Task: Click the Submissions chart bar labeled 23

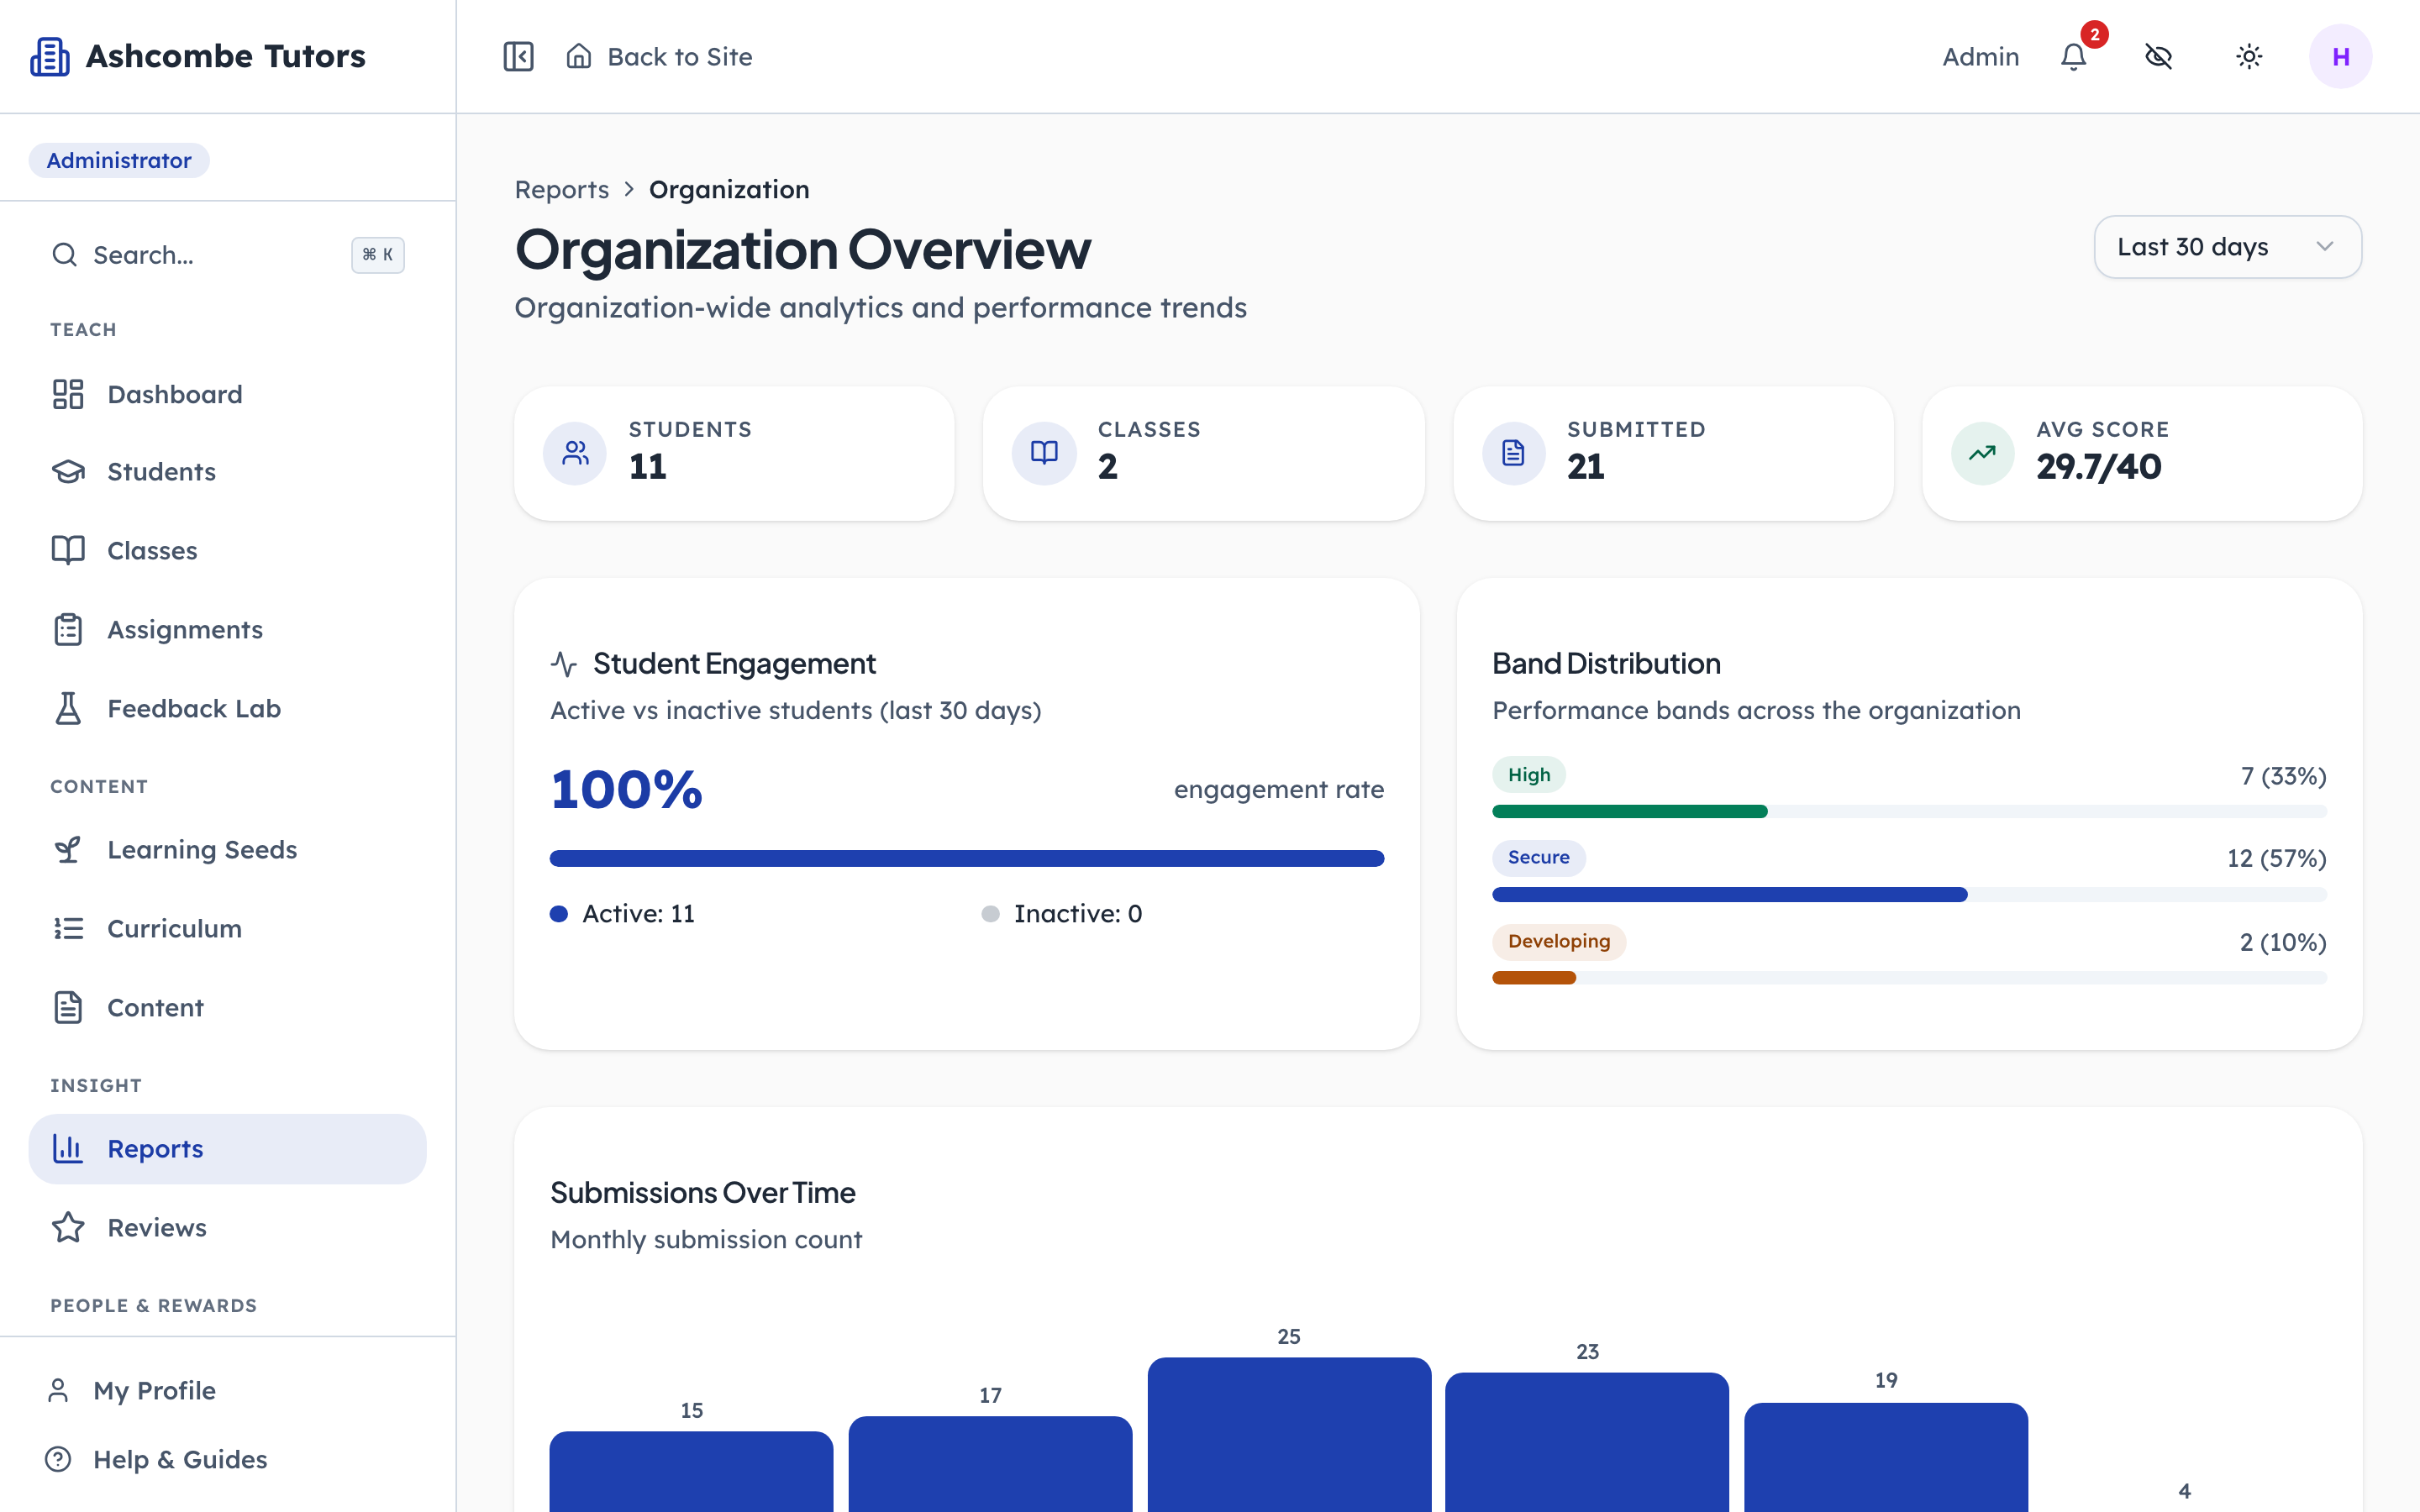Action: pyautogui.click(x=1587, y=1442)
